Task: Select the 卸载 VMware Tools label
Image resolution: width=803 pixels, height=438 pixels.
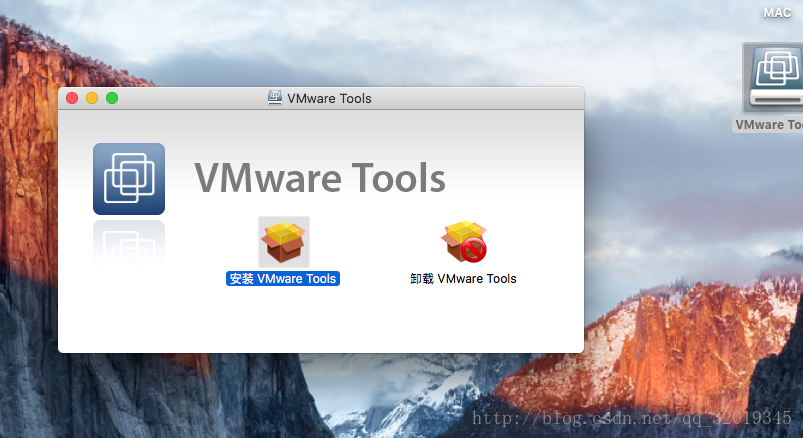Action: (x=463, y=279)
